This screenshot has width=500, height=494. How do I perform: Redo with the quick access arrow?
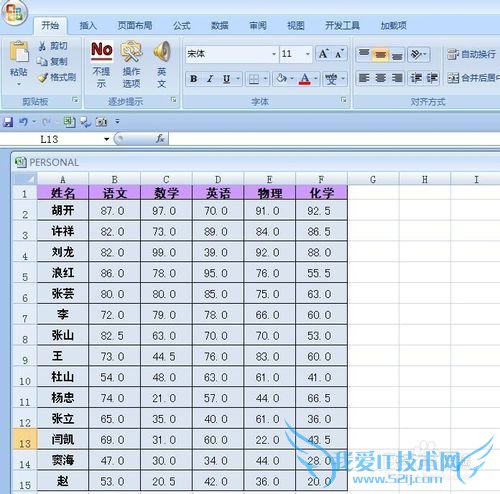point(46,122)
